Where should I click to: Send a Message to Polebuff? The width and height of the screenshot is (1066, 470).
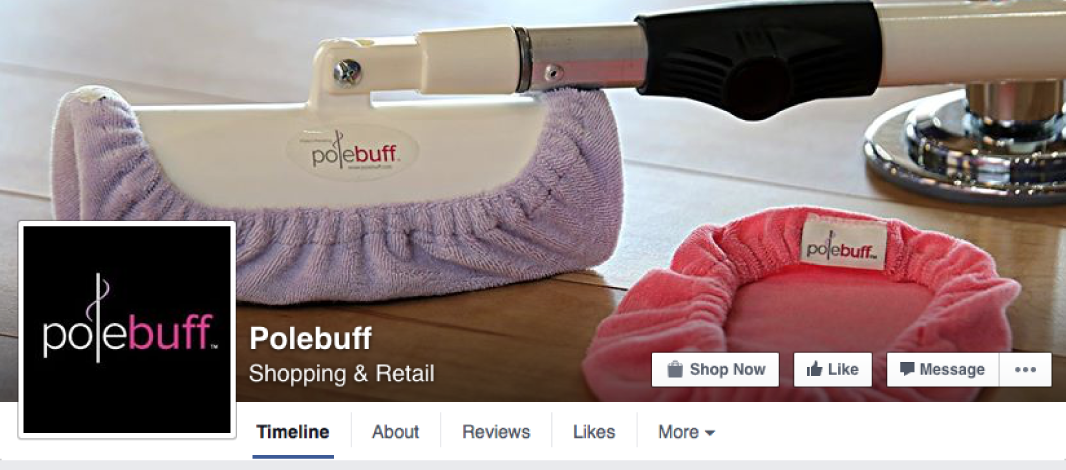[943, 369]
